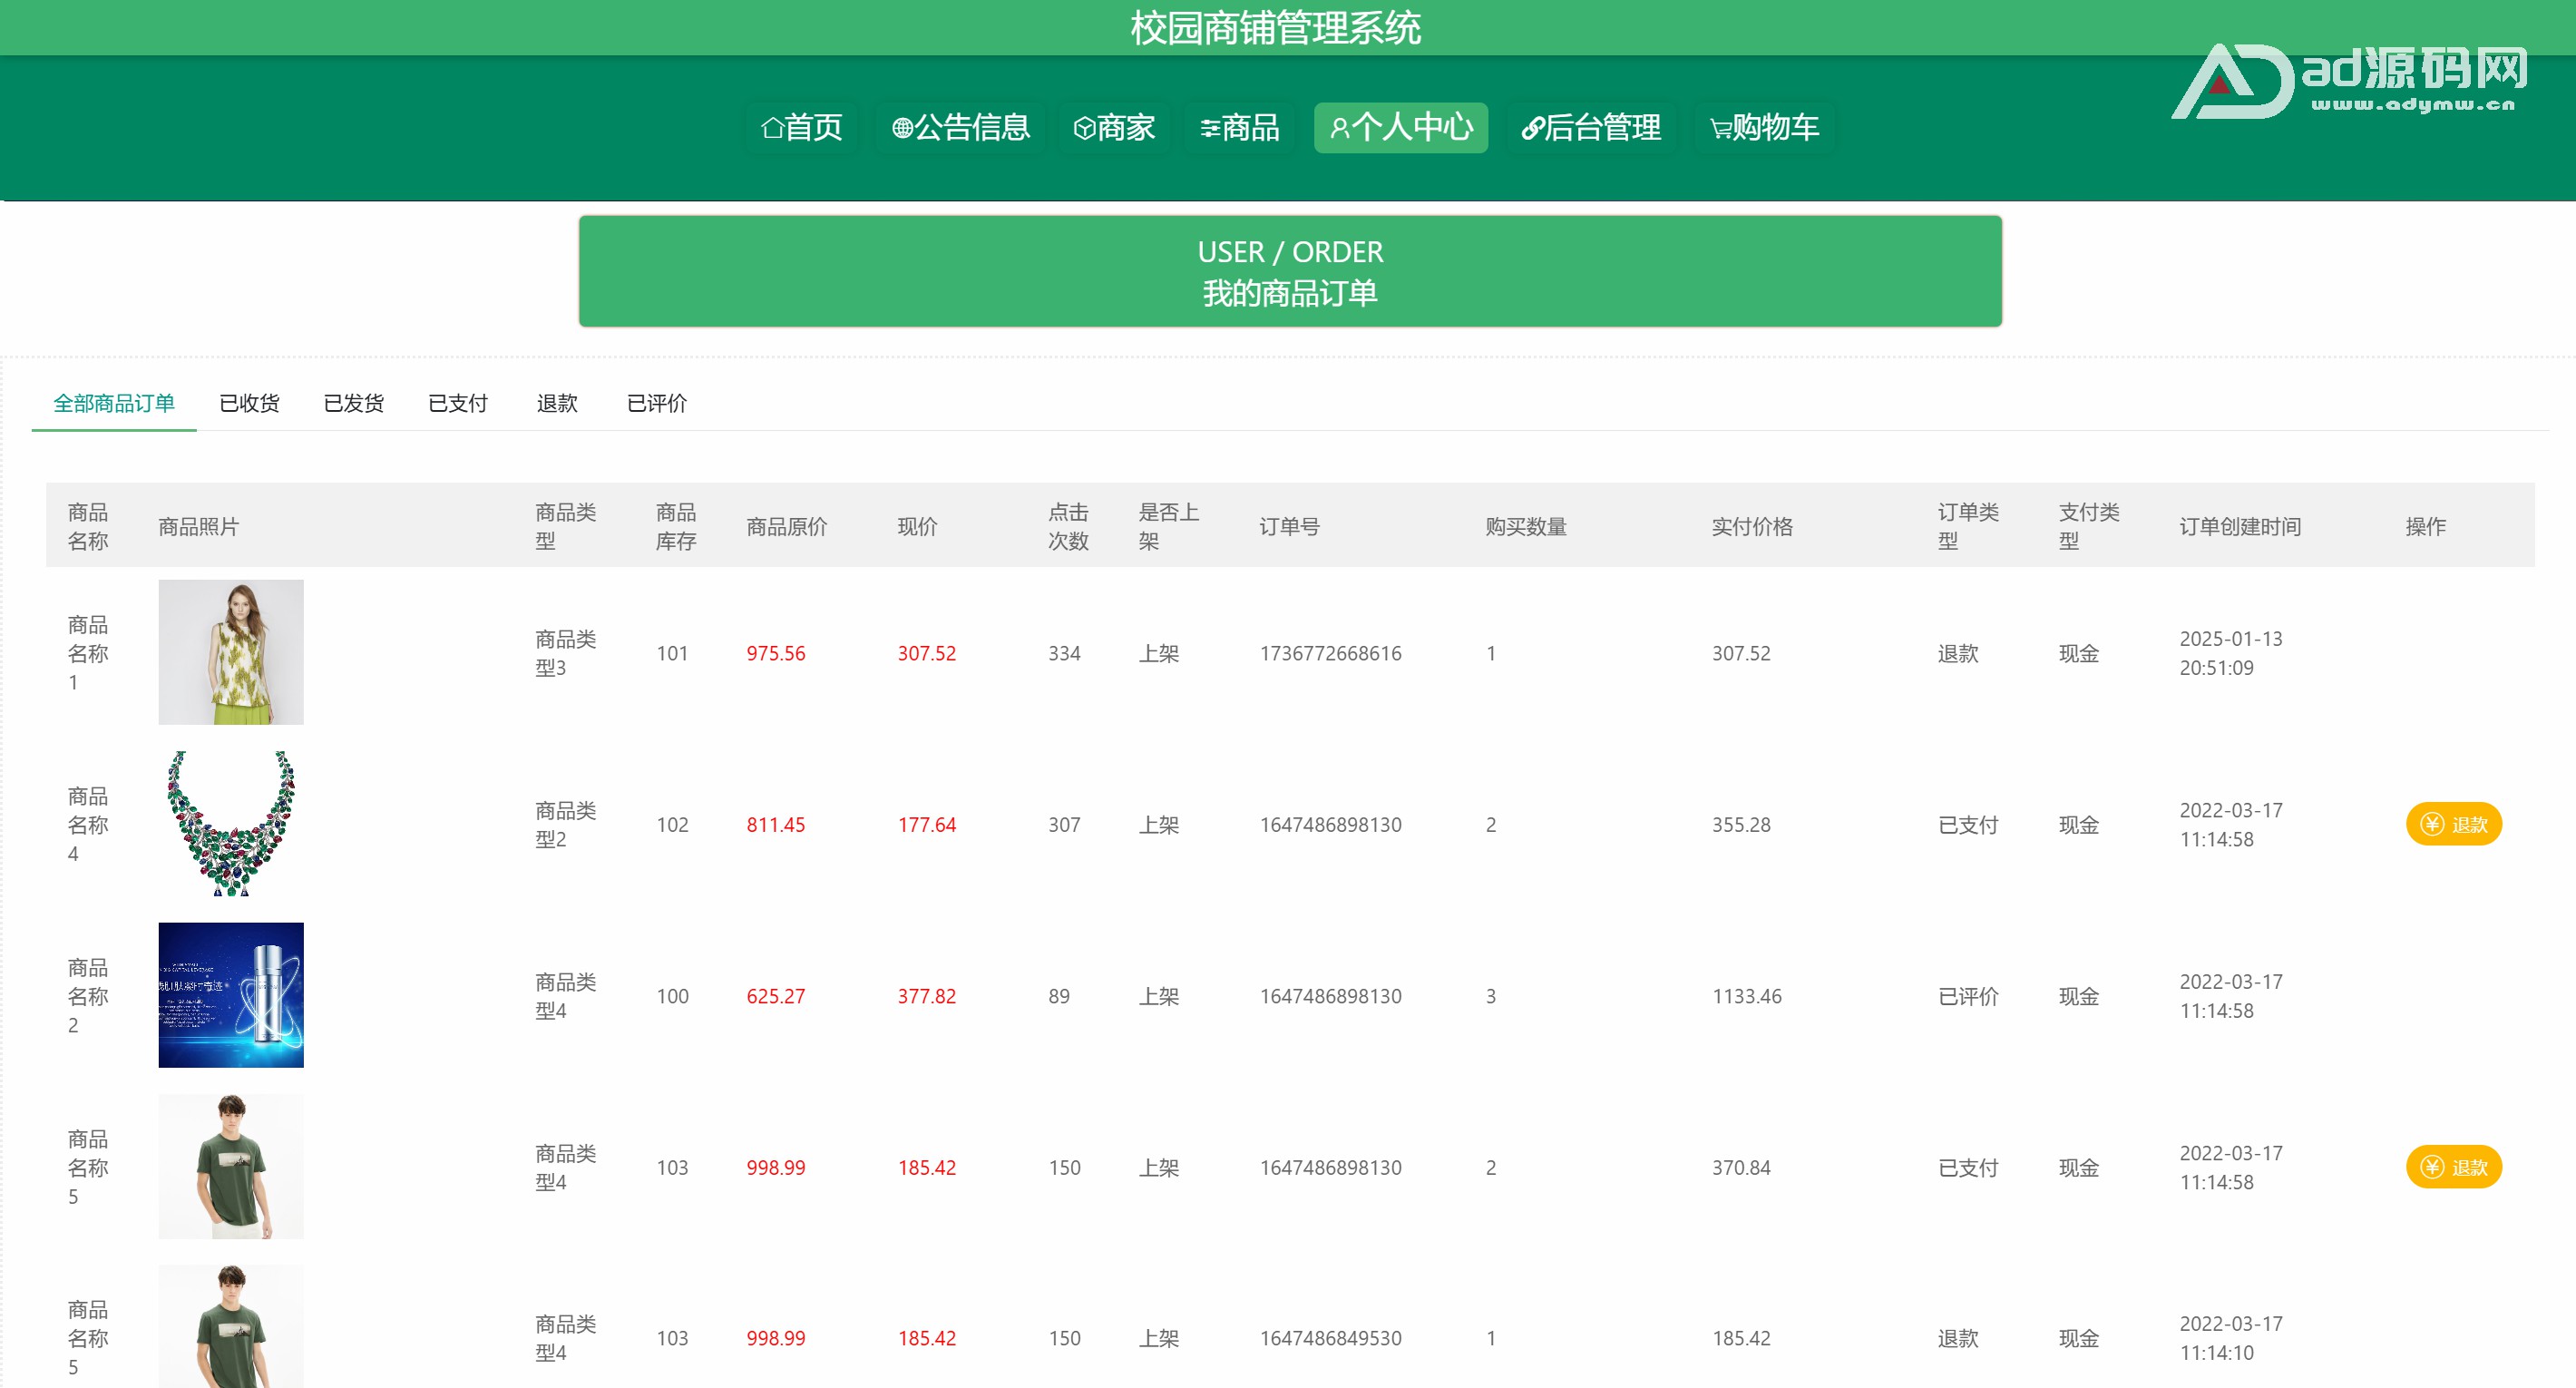This screenshot has height=1388, width=2576.
Task: Show the 已评价 orders tab
Action: pos(656,403)
